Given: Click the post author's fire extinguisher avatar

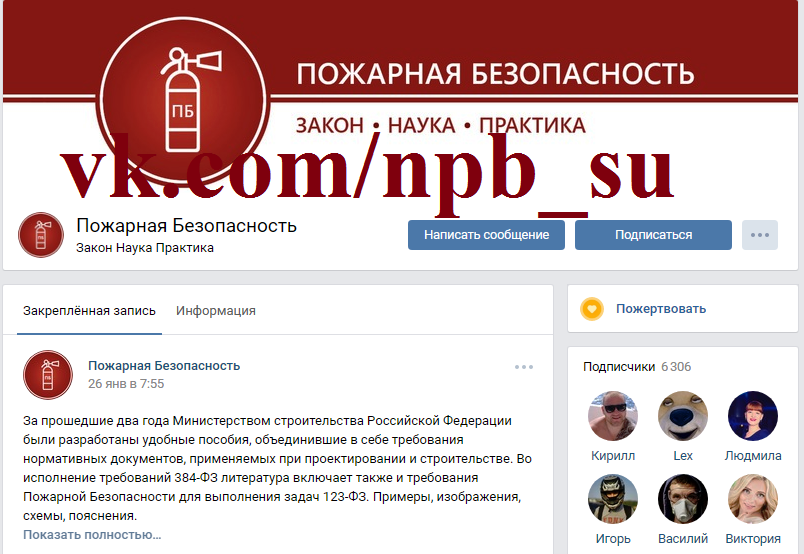Looking at the screenshot, I should click(48, 375).
